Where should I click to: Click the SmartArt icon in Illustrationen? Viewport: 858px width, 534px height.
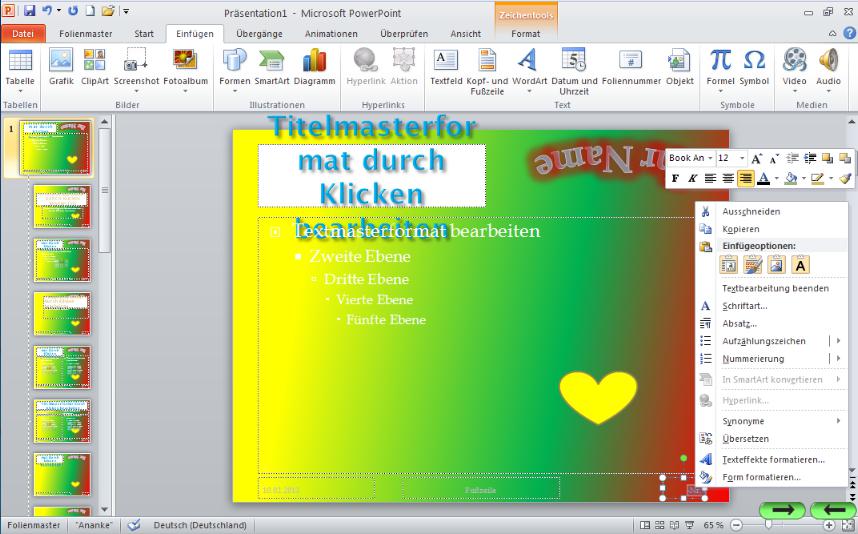click(x=271, y=66)
